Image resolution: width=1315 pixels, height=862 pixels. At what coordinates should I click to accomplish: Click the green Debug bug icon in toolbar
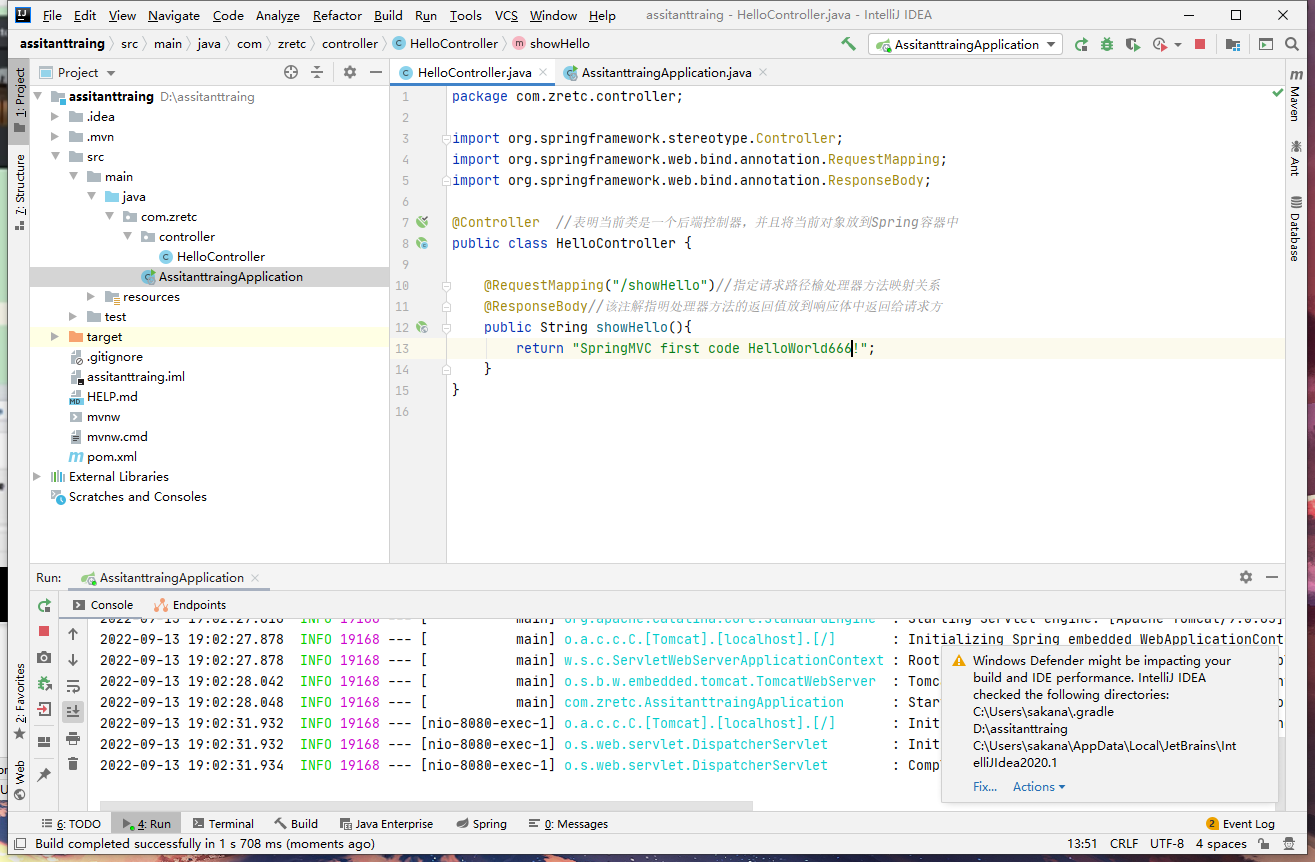[x=1107, y=44]
